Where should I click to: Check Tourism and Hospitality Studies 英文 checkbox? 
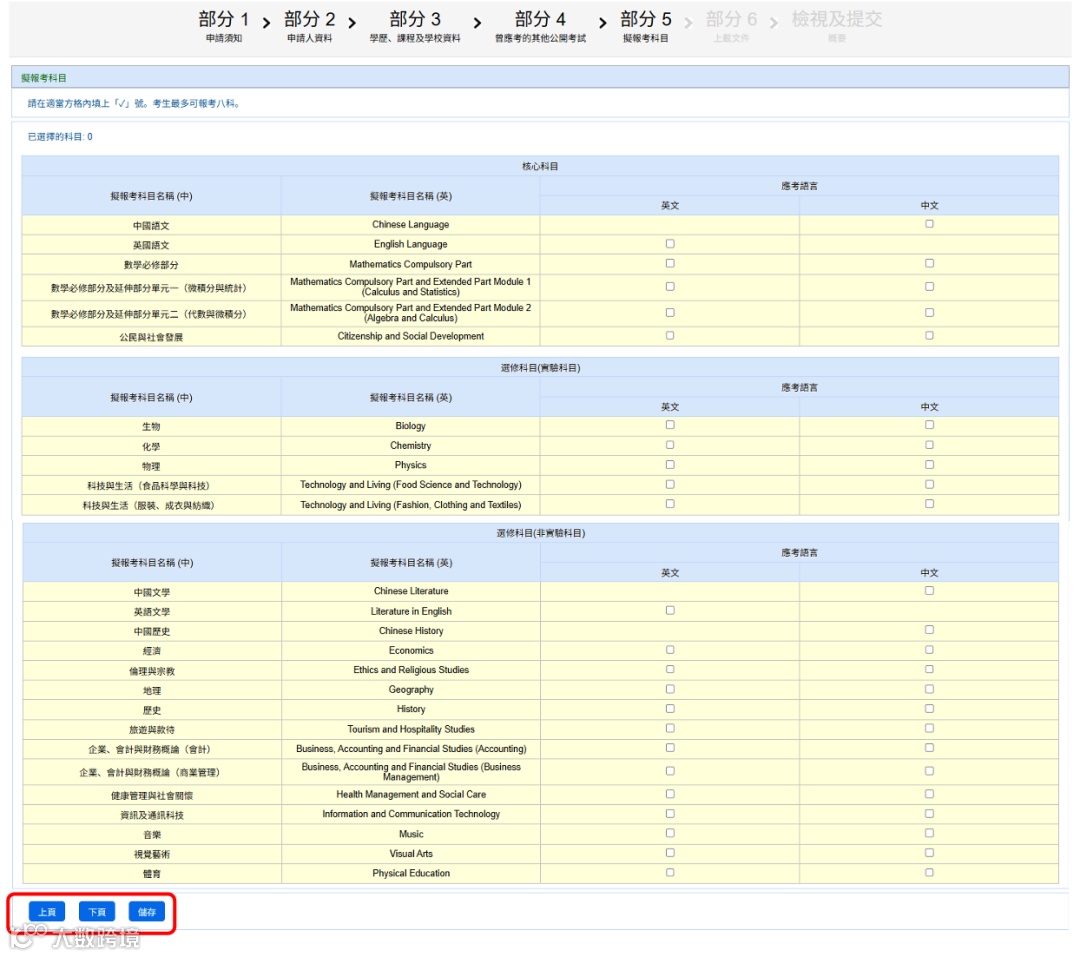(670, 728)
